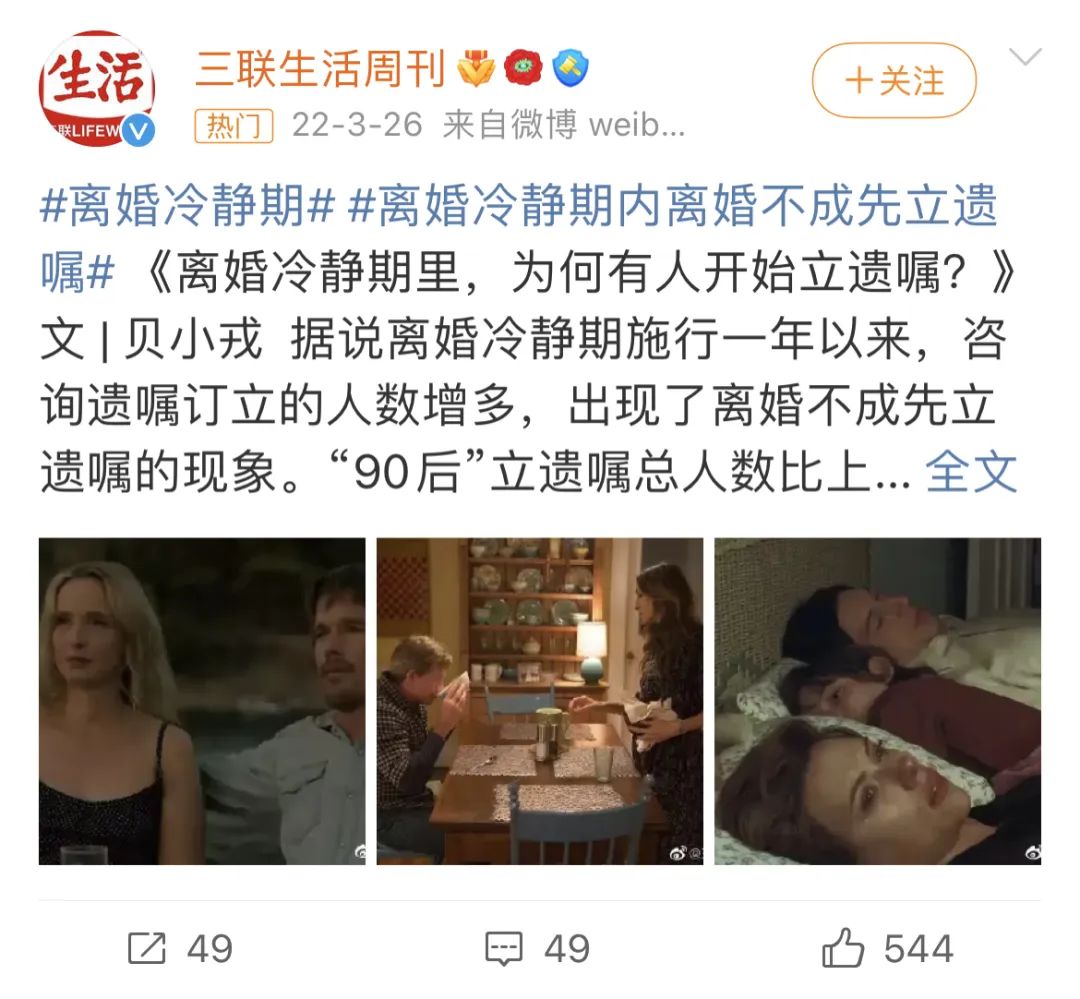View third image of people lying in bed

878,701
